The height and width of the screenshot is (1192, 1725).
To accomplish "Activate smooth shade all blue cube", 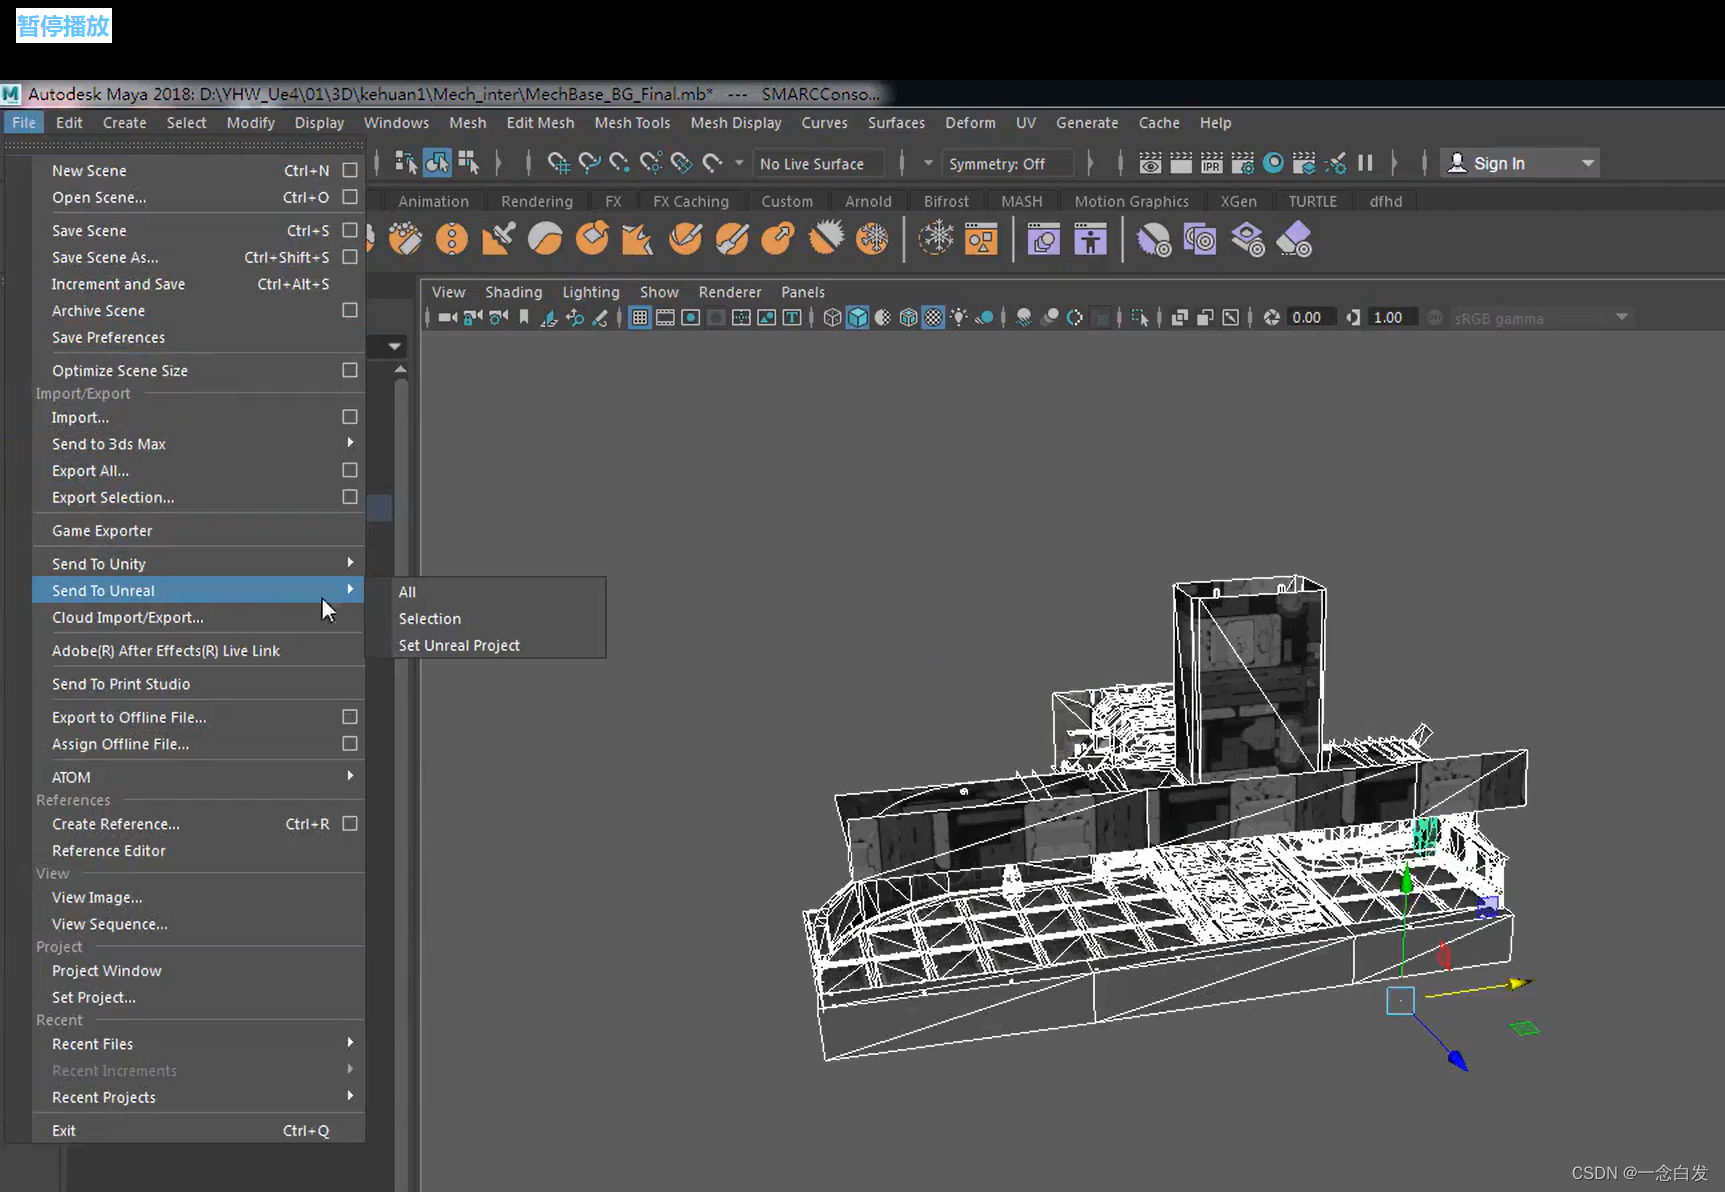I will pos(857,318).
